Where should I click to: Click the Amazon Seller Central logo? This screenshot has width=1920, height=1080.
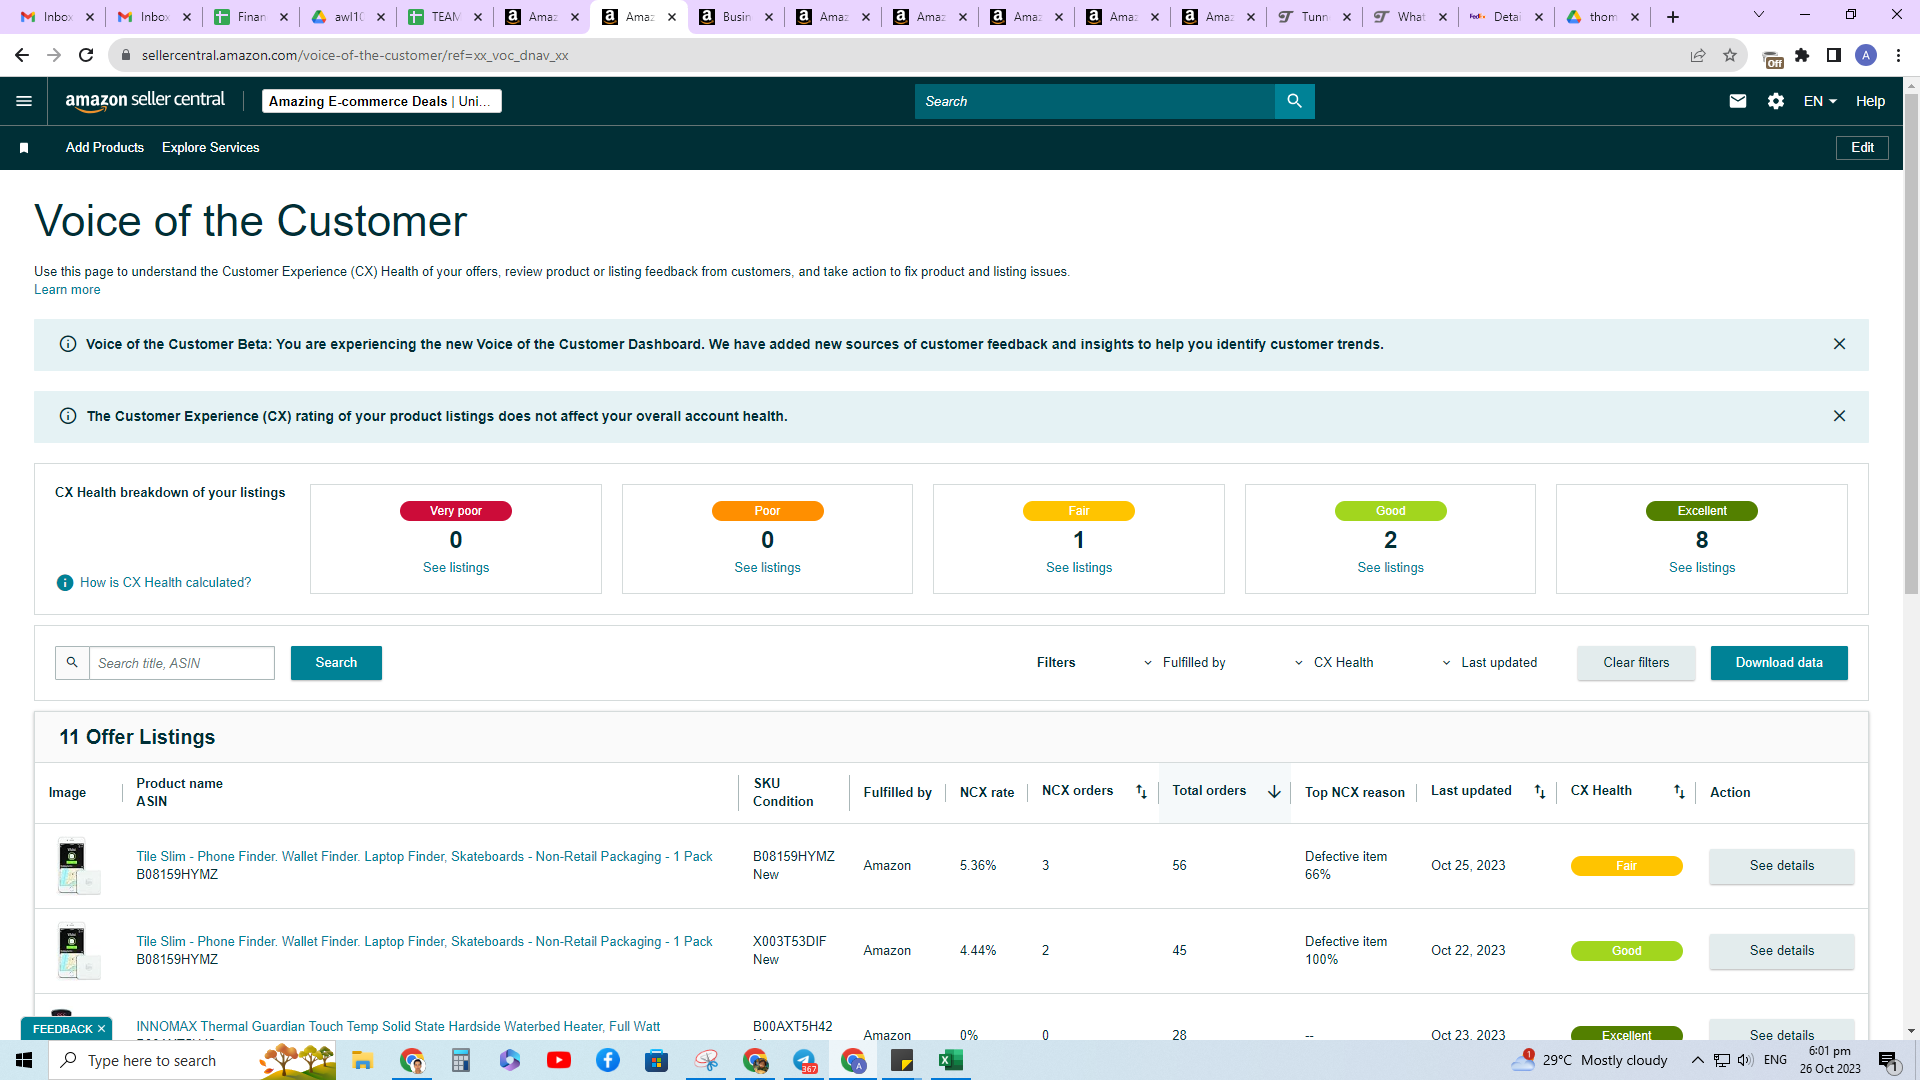tap(145, 101)
